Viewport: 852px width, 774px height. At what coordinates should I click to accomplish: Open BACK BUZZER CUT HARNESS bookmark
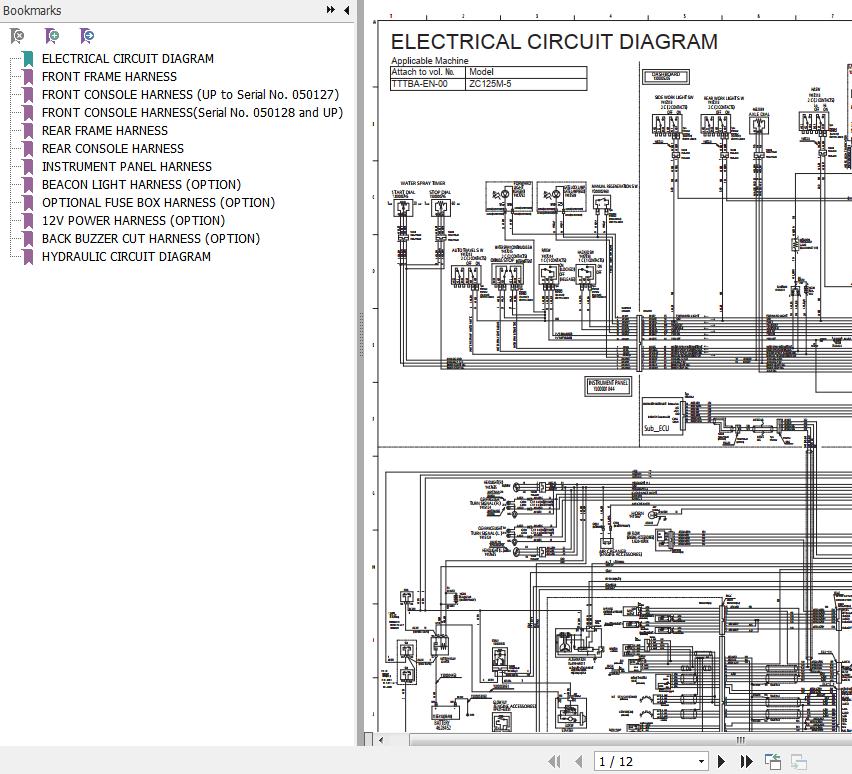coord(151,238)
